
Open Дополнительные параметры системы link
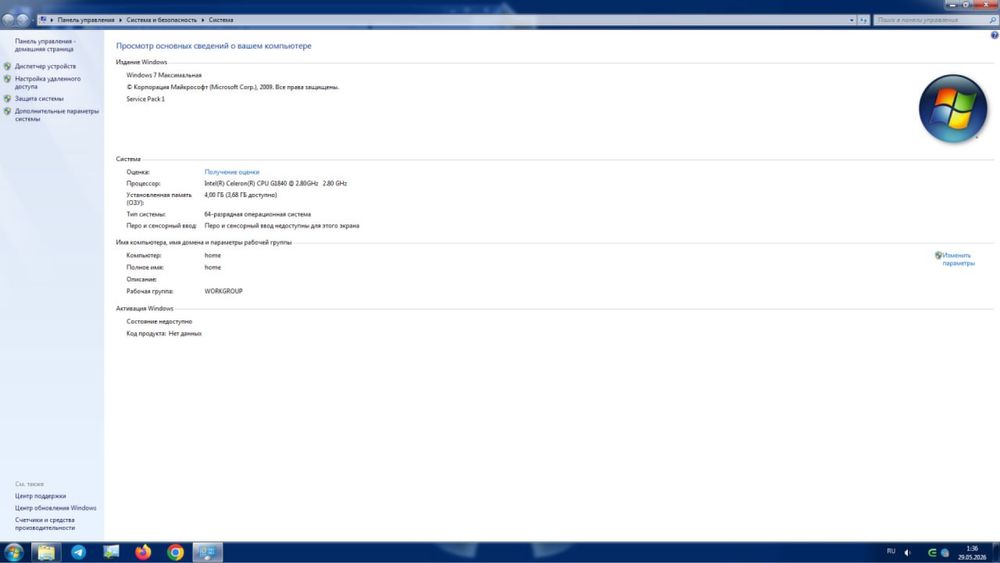coord(57,115)
